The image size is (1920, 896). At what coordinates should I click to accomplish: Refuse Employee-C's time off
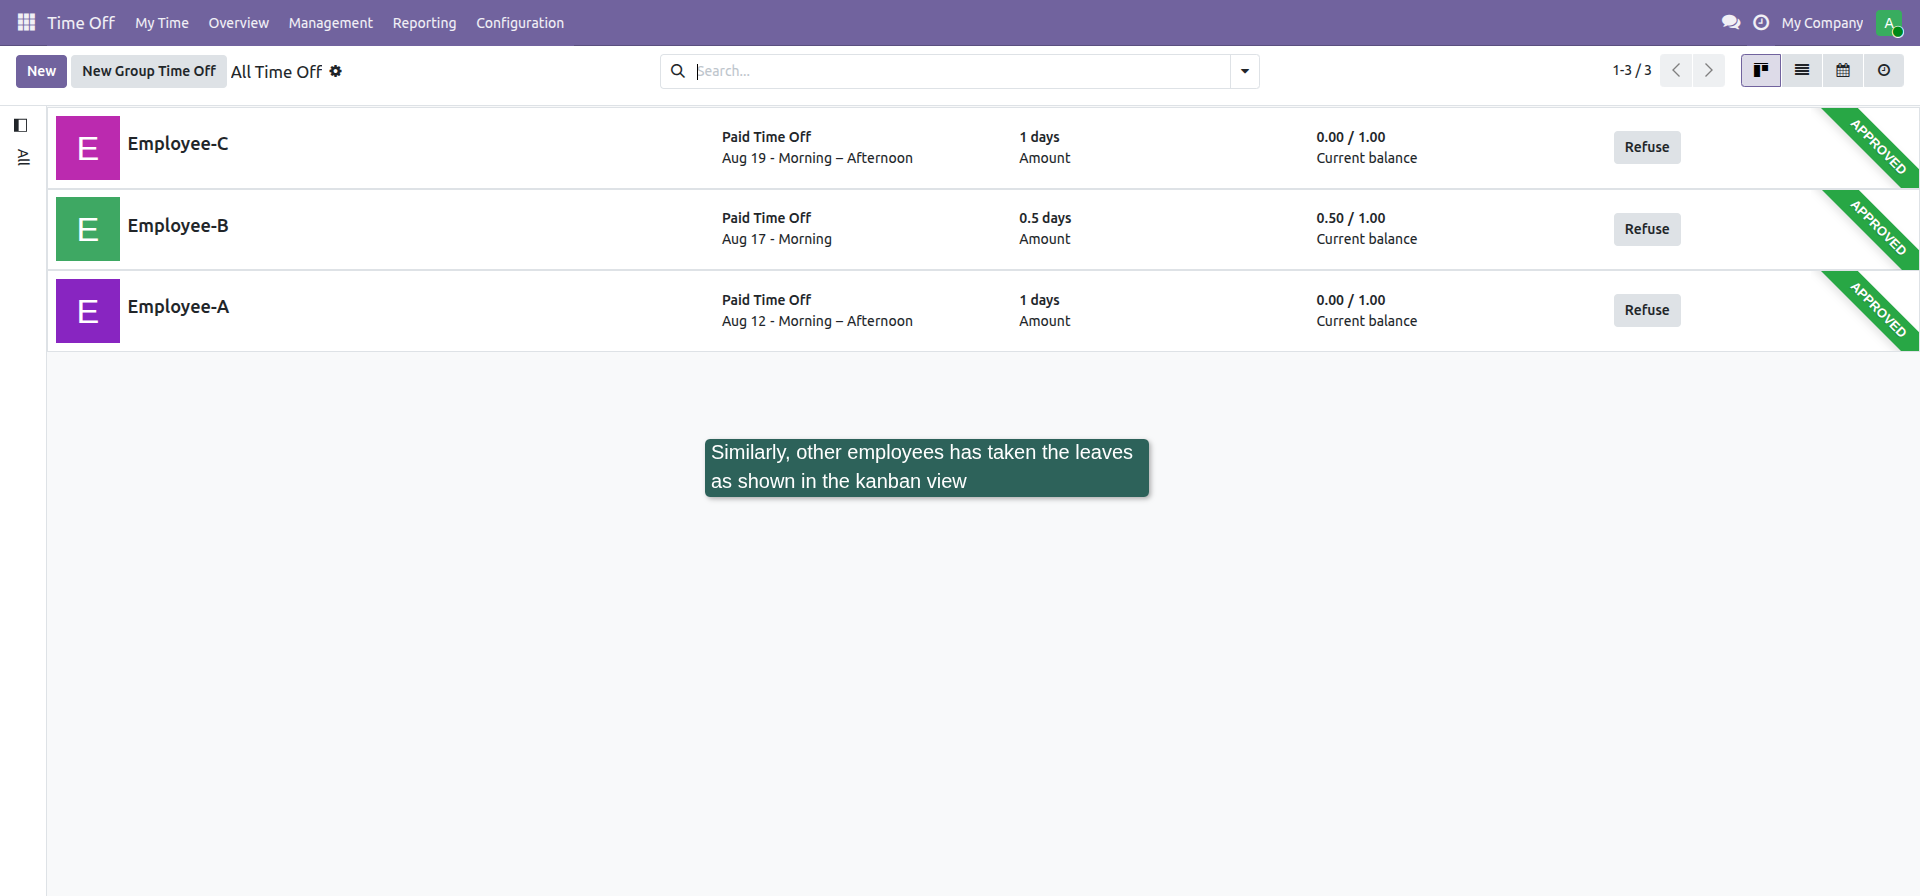(1647, 147)
